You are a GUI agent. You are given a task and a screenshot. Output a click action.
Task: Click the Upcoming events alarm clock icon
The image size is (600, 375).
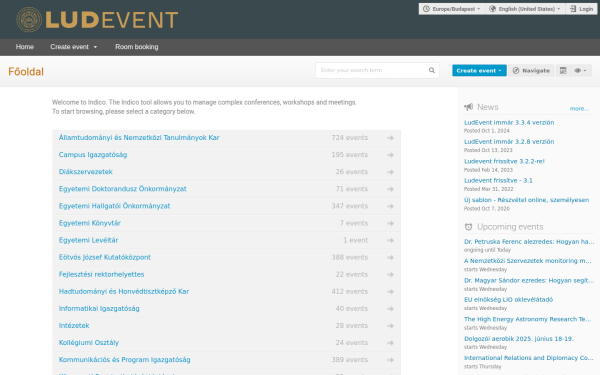[x=468, y=227]
